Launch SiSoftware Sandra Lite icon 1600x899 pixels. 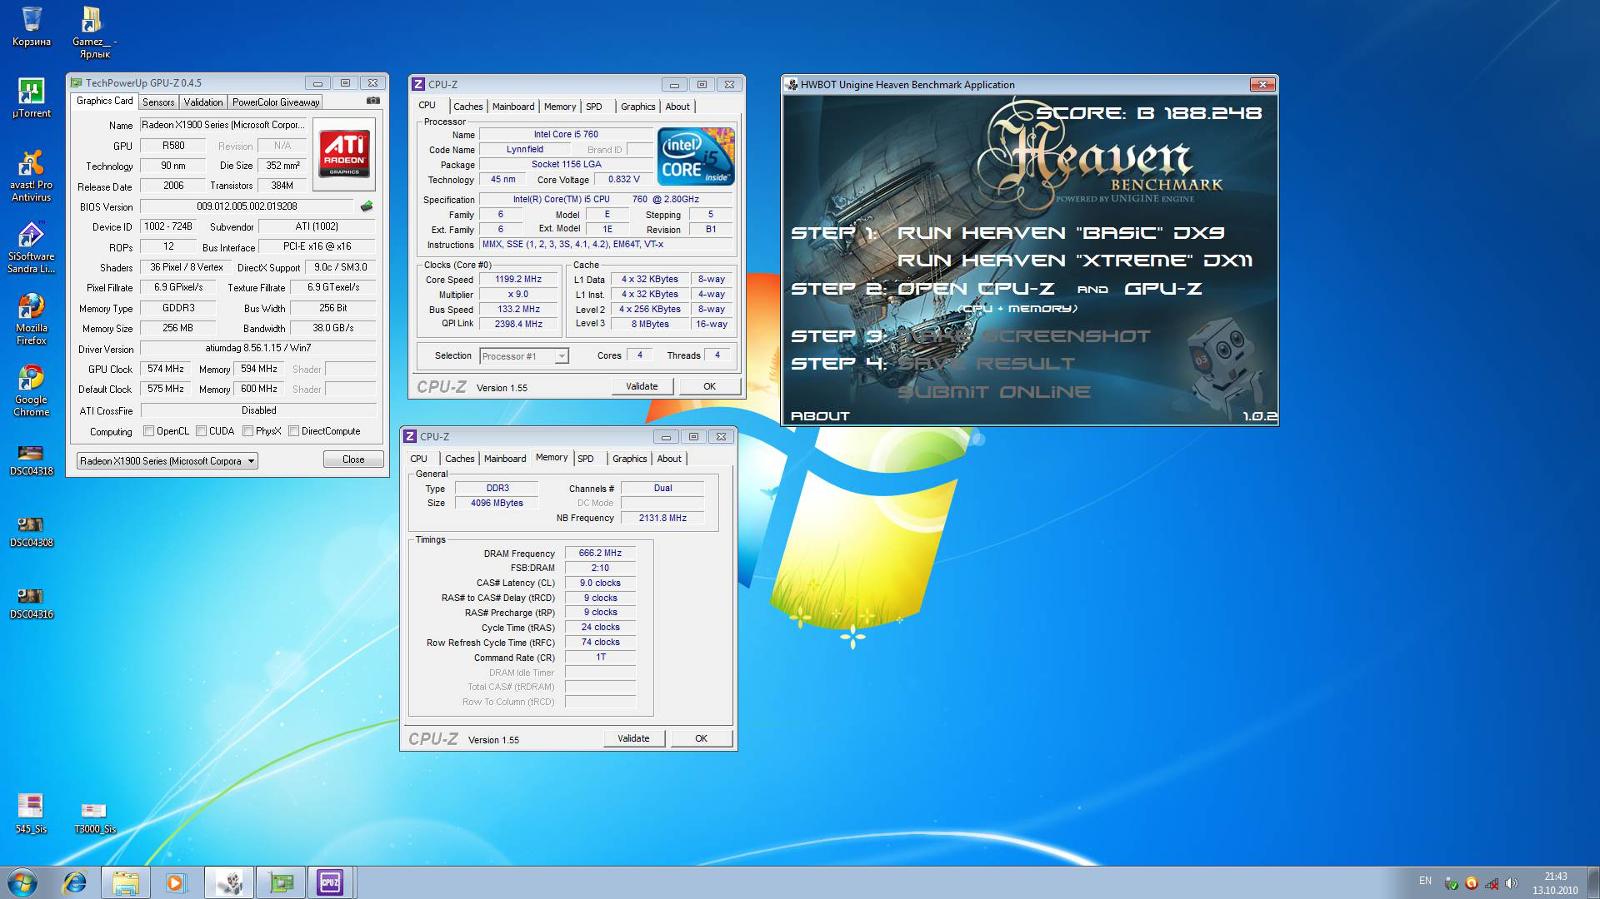click(x=31, y=247)
